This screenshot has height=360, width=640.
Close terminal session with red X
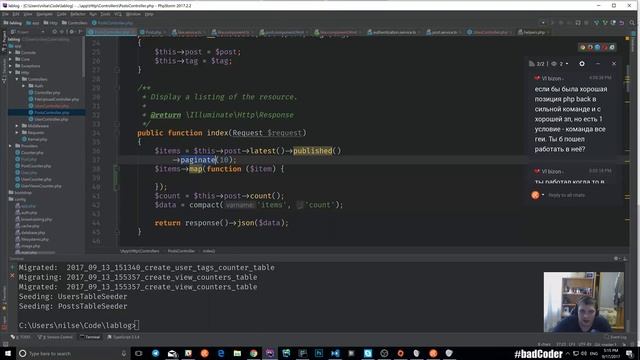pyautogui.click(x=12, y=276)
